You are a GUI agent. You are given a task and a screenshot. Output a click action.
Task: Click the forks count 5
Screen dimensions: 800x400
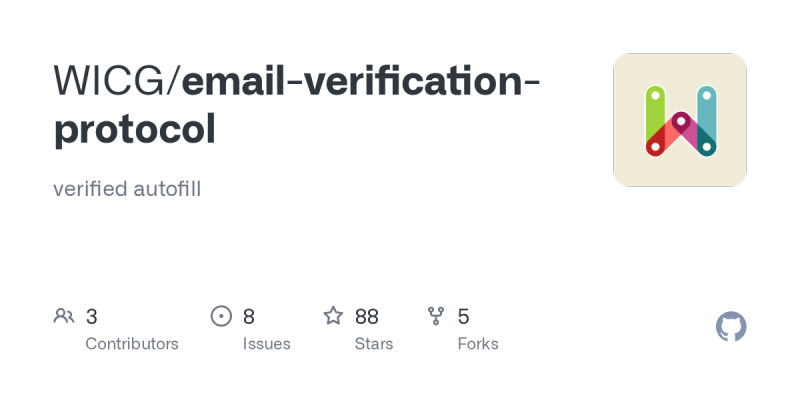464,317
